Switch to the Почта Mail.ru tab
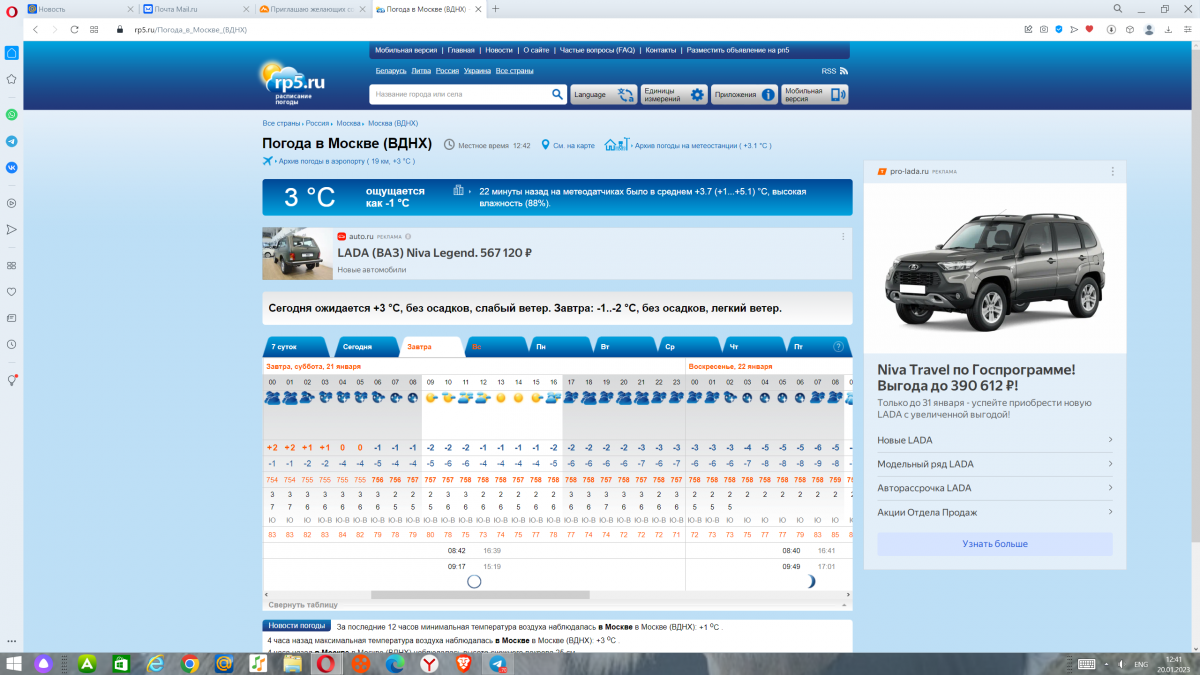Viewport: 1200px width, 675px height. (x=195, y=9)
